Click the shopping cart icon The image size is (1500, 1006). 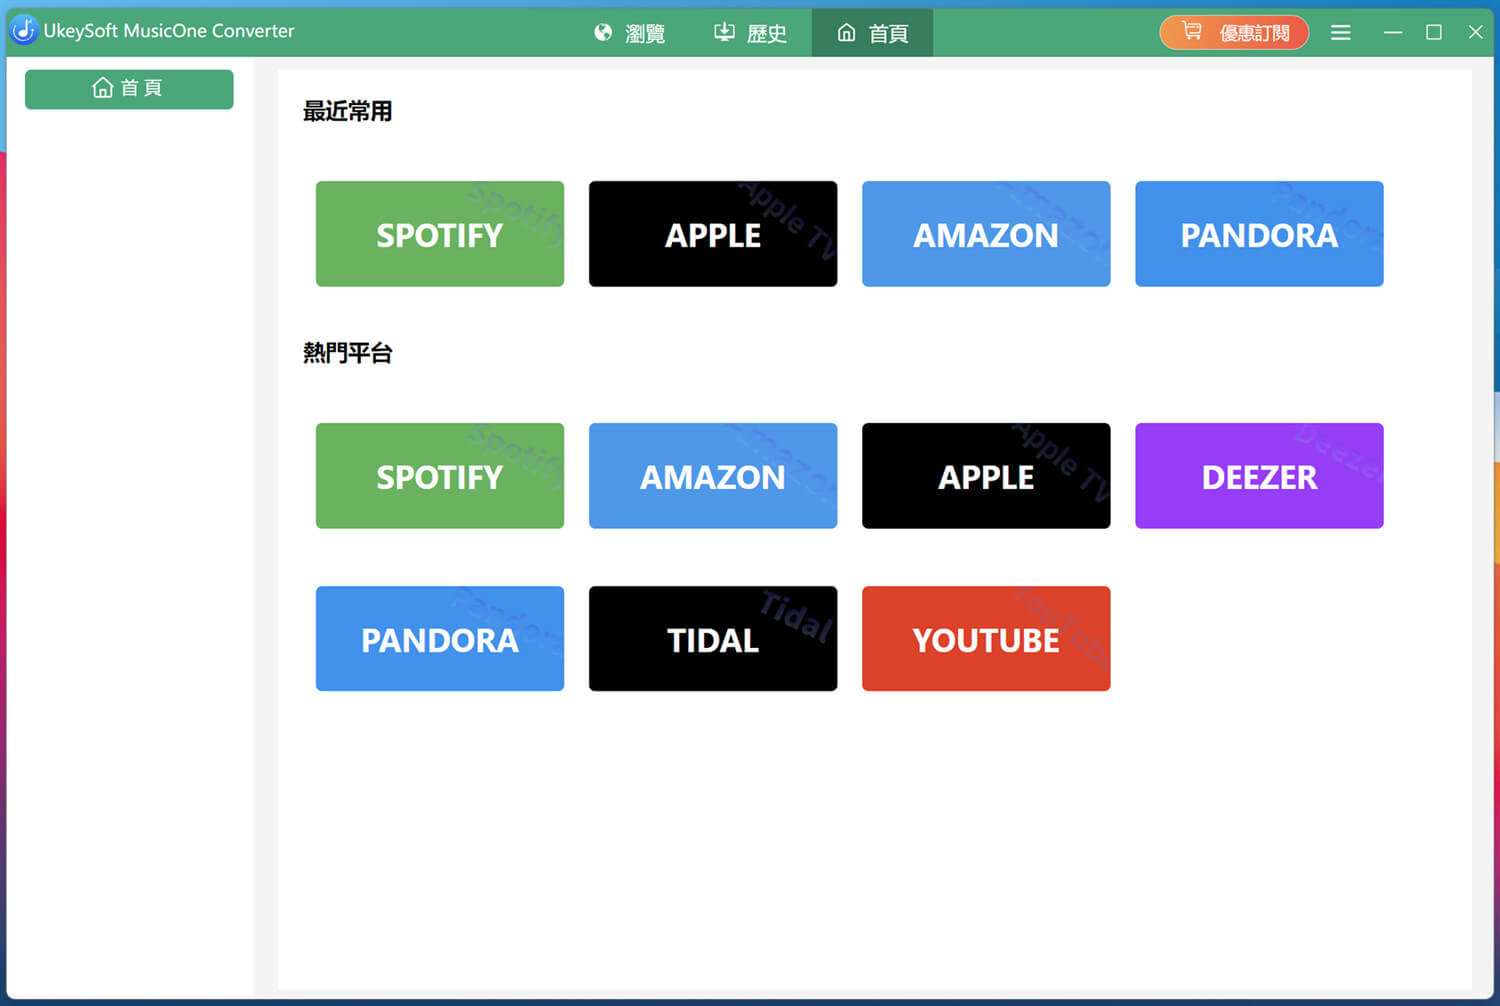[1191, 32]
